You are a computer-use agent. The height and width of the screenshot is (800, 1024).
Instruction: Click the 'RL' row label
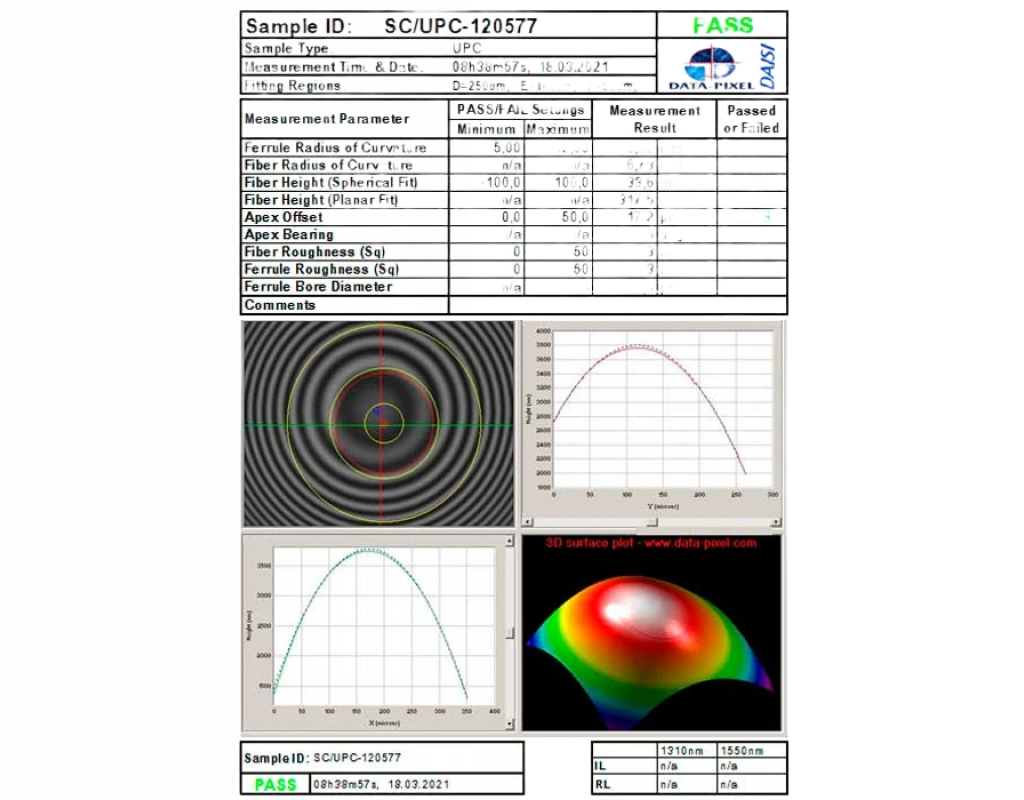point(601,784)
